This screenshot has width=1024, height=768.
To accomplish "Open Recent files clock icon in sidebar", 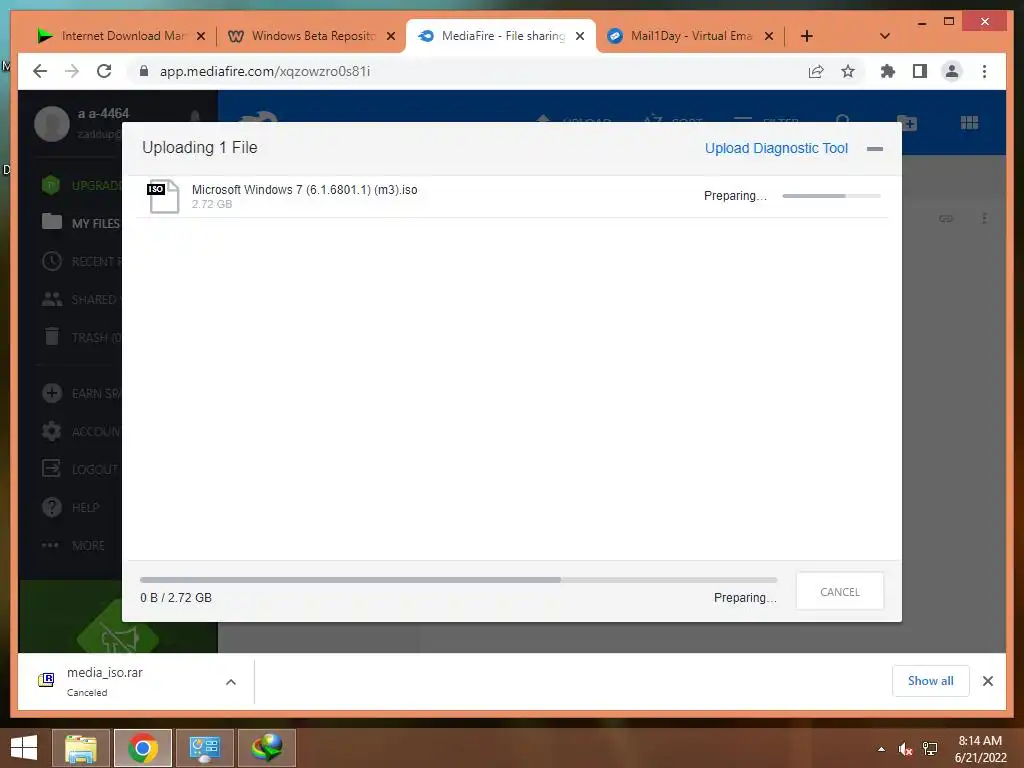I will click(x=52, y=261).
